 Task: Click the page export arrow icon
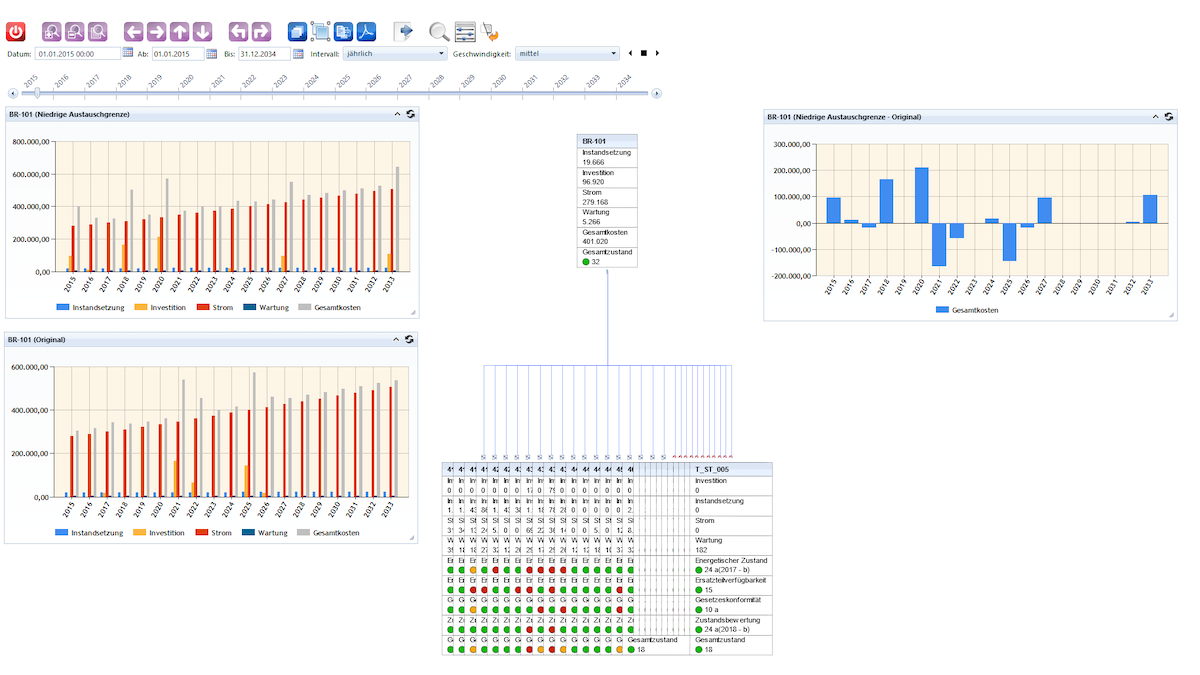click(404, 31)
